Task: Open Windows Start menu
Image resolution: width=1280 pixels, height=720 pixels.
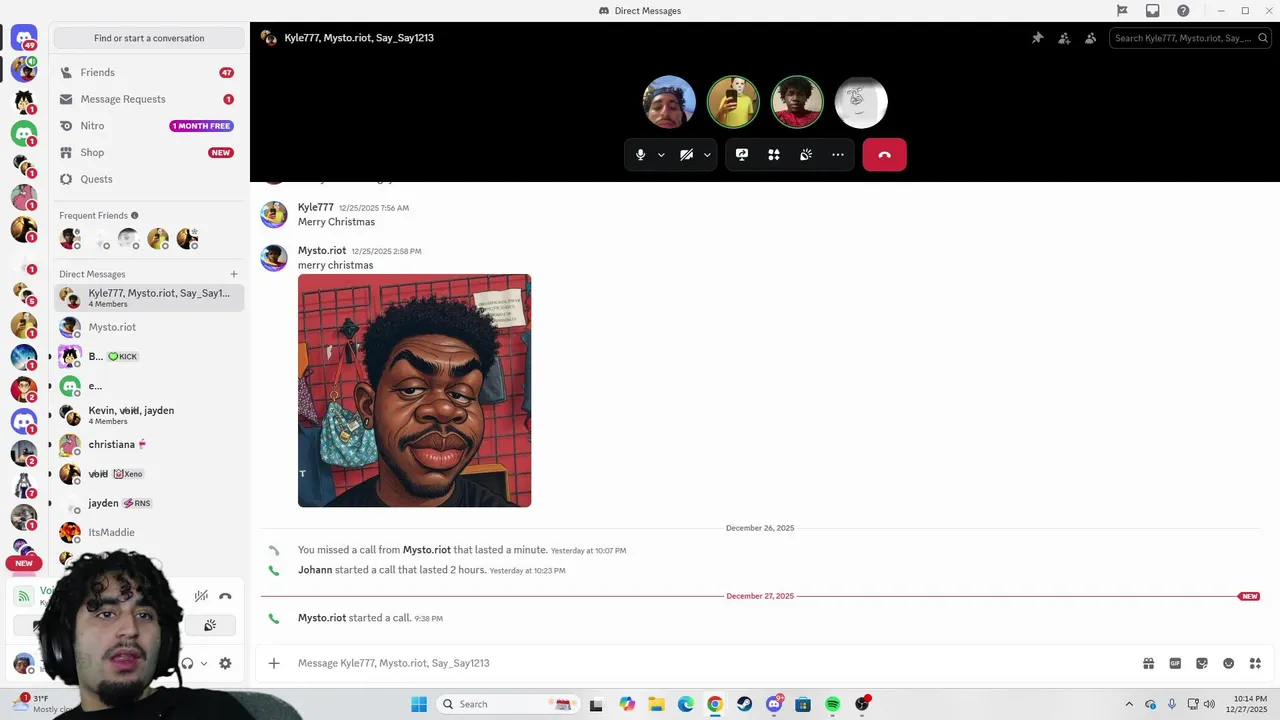Action: point(419,704)
